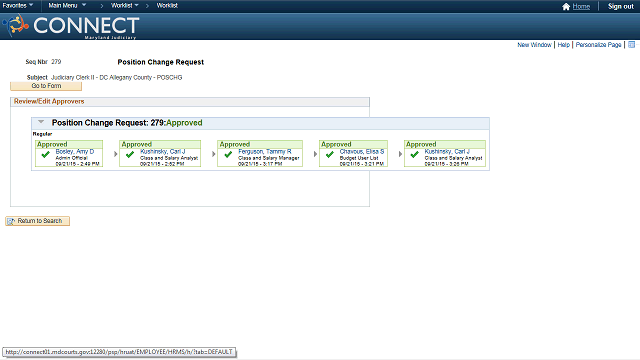The image size is (640, 360).
Task: Click the Return to Search magnifier icon
Action: 11,221
